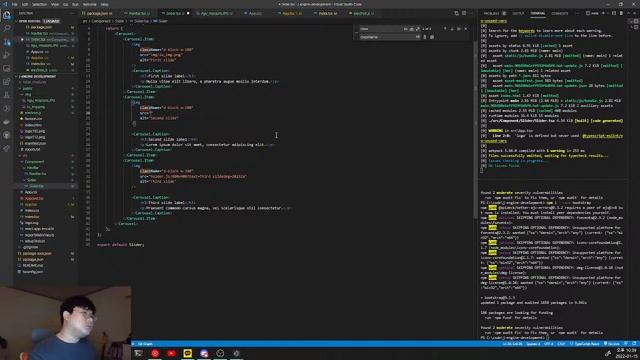Open the Terminal menu in menu bar
Viewport: 640px width, 360px height.
click(x=89, y=4)
